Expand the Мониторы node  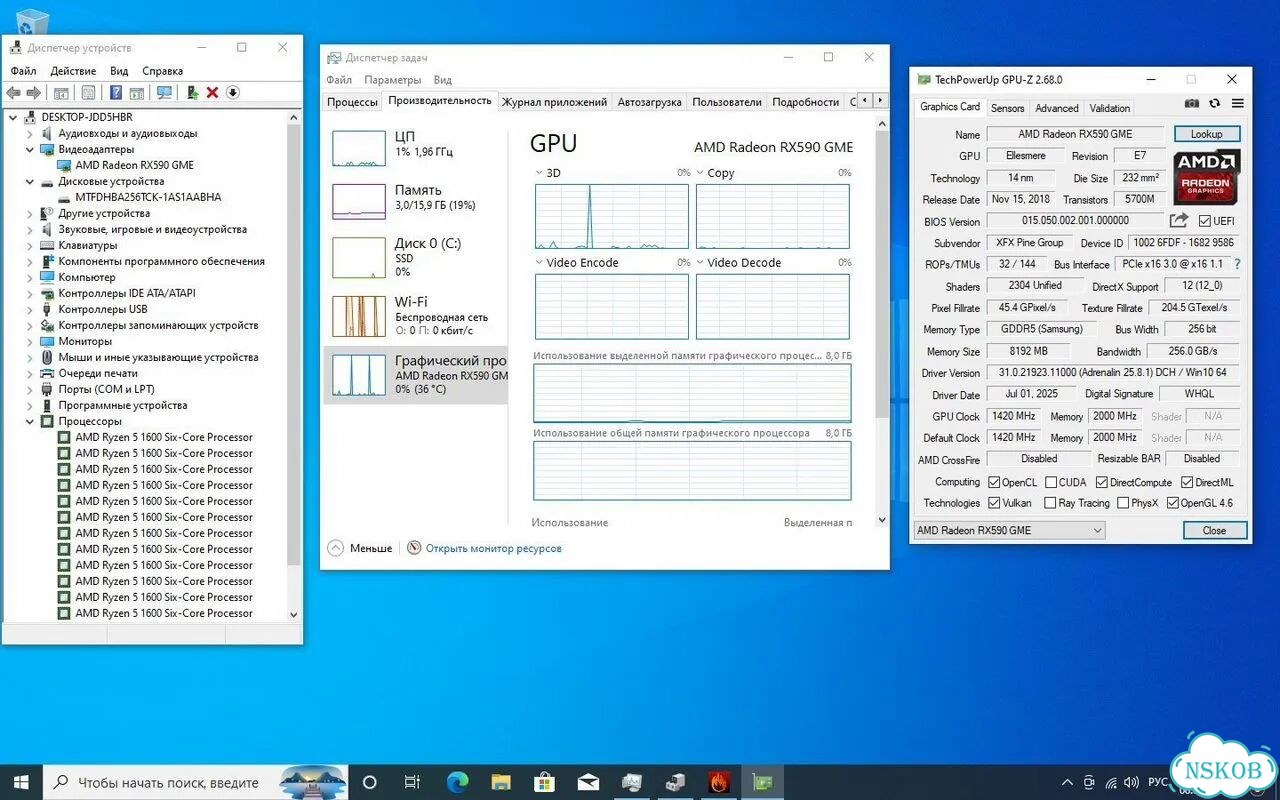click(29, 341)
